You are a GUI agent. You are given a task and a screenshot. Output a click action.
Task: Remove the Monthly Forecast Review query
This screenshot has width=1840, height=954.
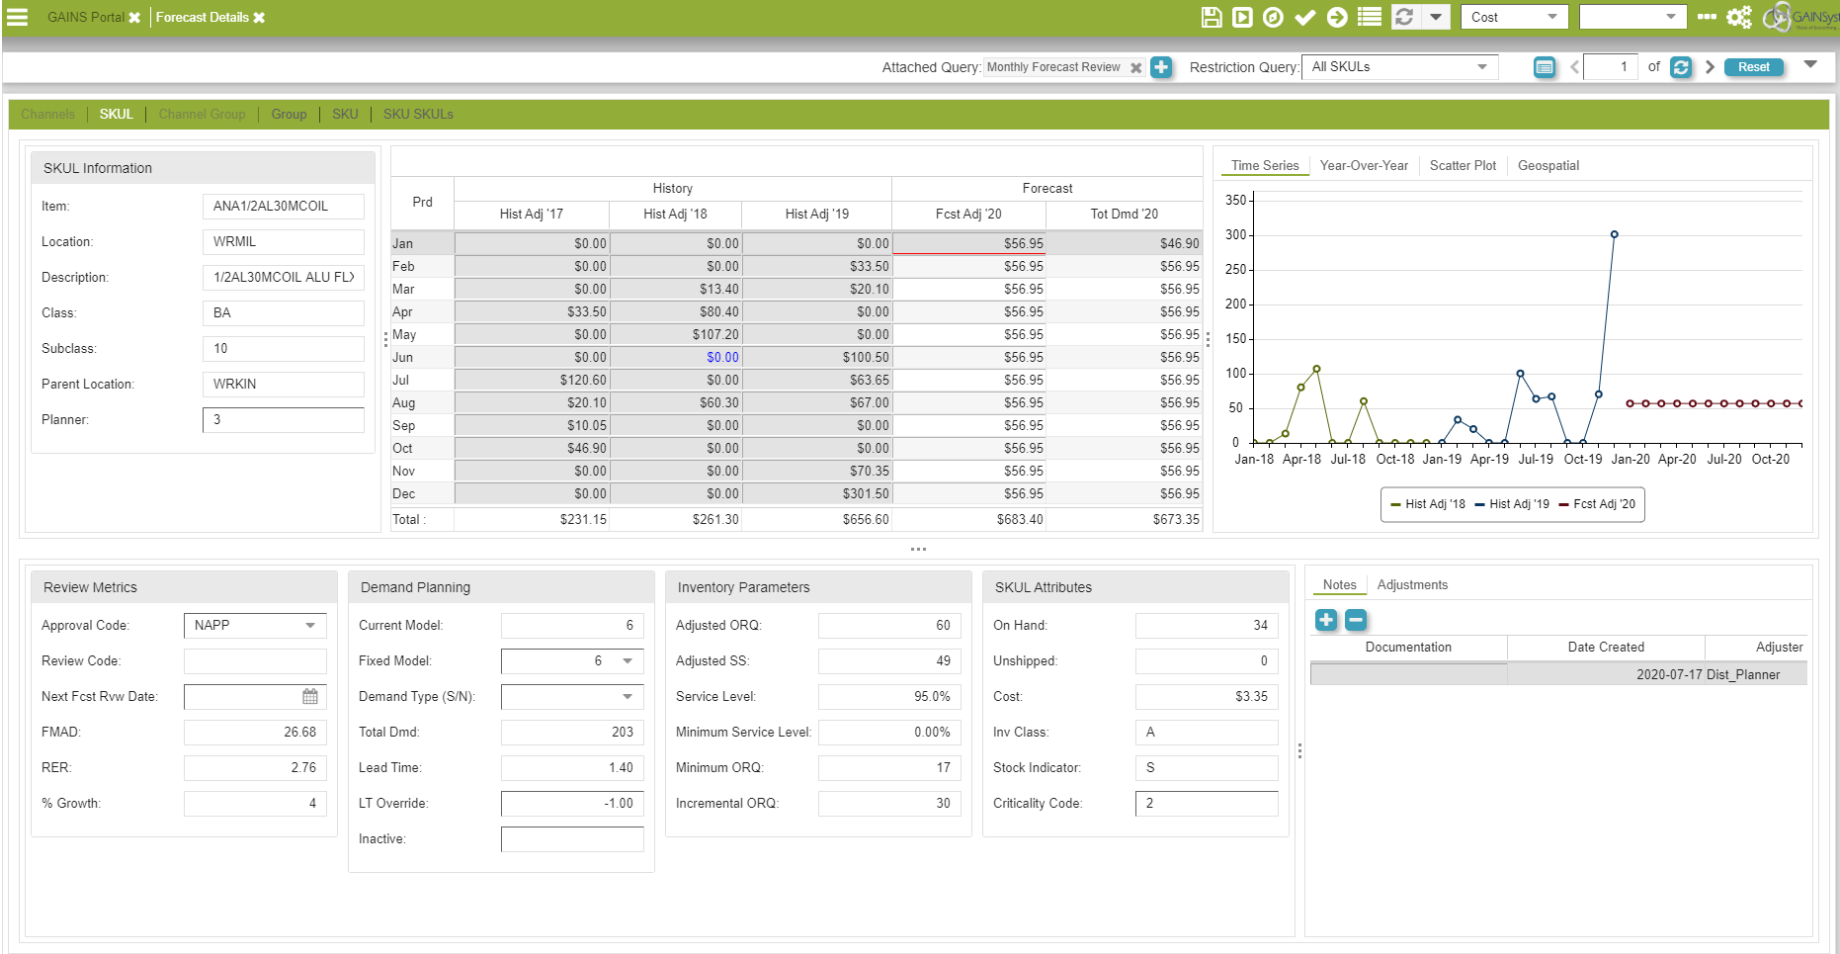[1136, 68]
